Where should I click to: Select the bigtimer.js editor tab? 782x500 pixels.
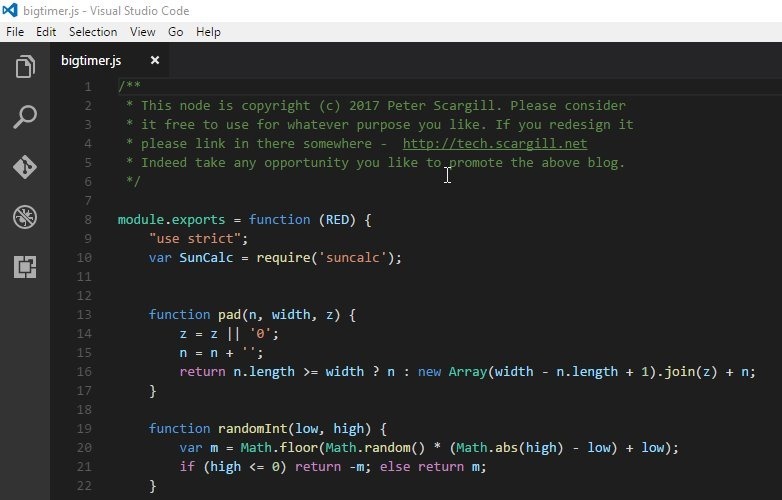(x=91, y=60)
